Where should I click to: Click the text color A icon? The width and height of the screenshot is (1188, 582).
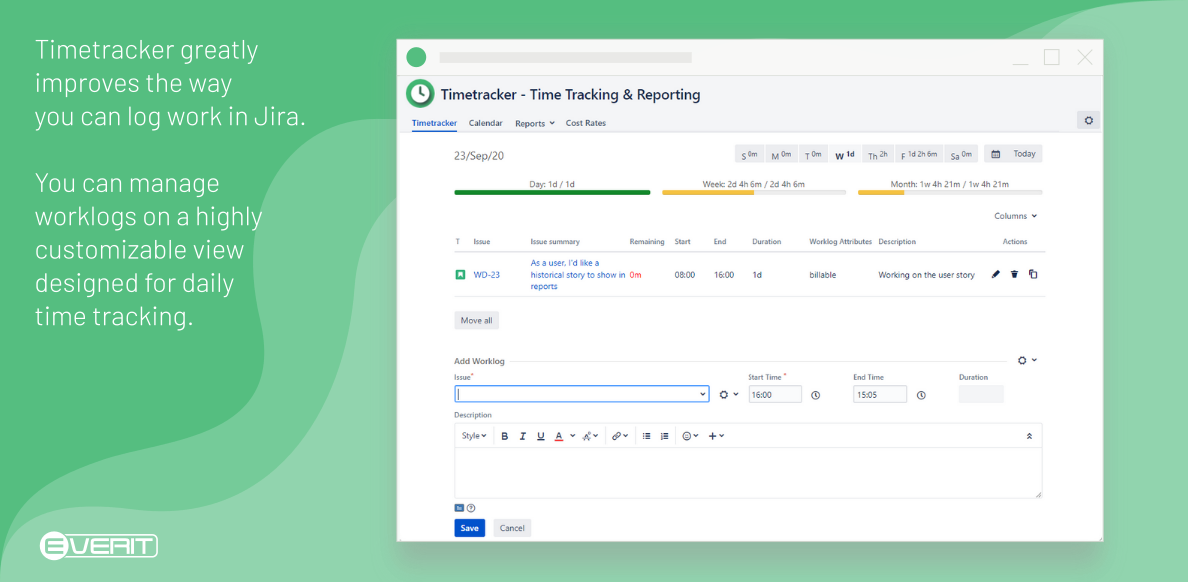559,436
